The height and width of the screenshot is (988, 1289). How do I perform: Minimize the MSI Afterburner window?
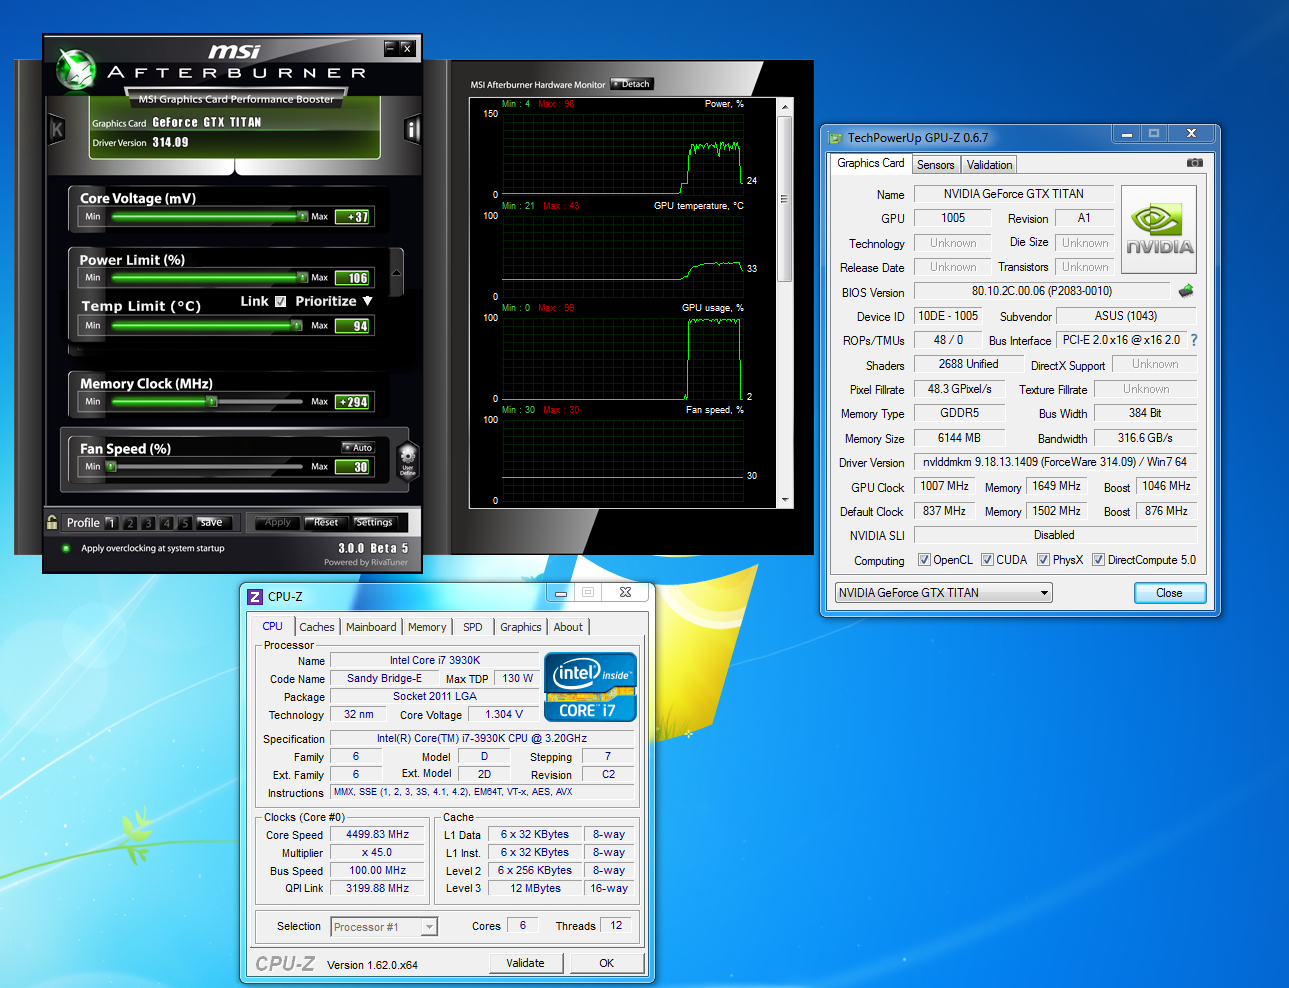click(x=391, y=48)
